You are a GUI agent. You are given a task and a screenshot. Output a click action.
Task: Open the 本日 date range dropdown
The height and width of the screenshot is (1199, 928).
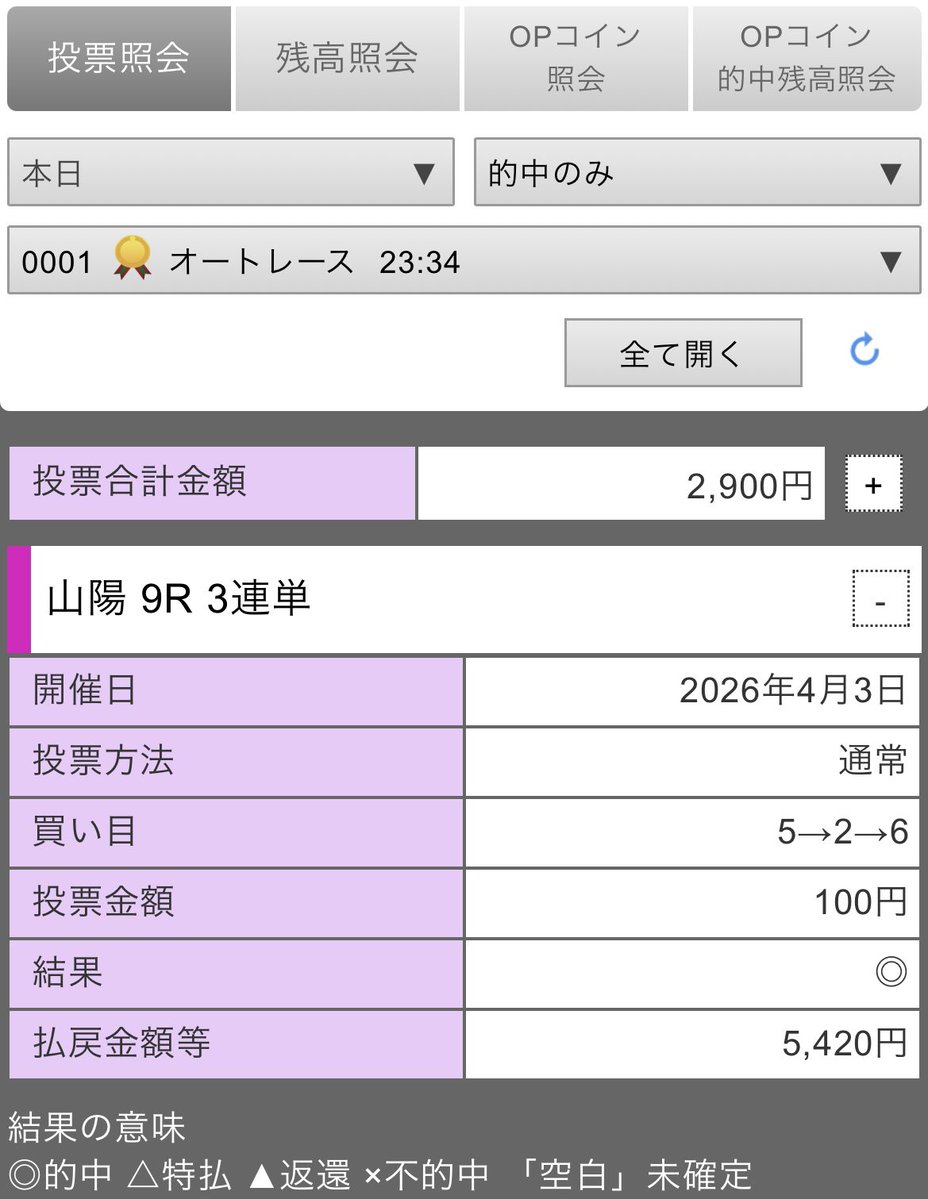(x=230, y=173)
